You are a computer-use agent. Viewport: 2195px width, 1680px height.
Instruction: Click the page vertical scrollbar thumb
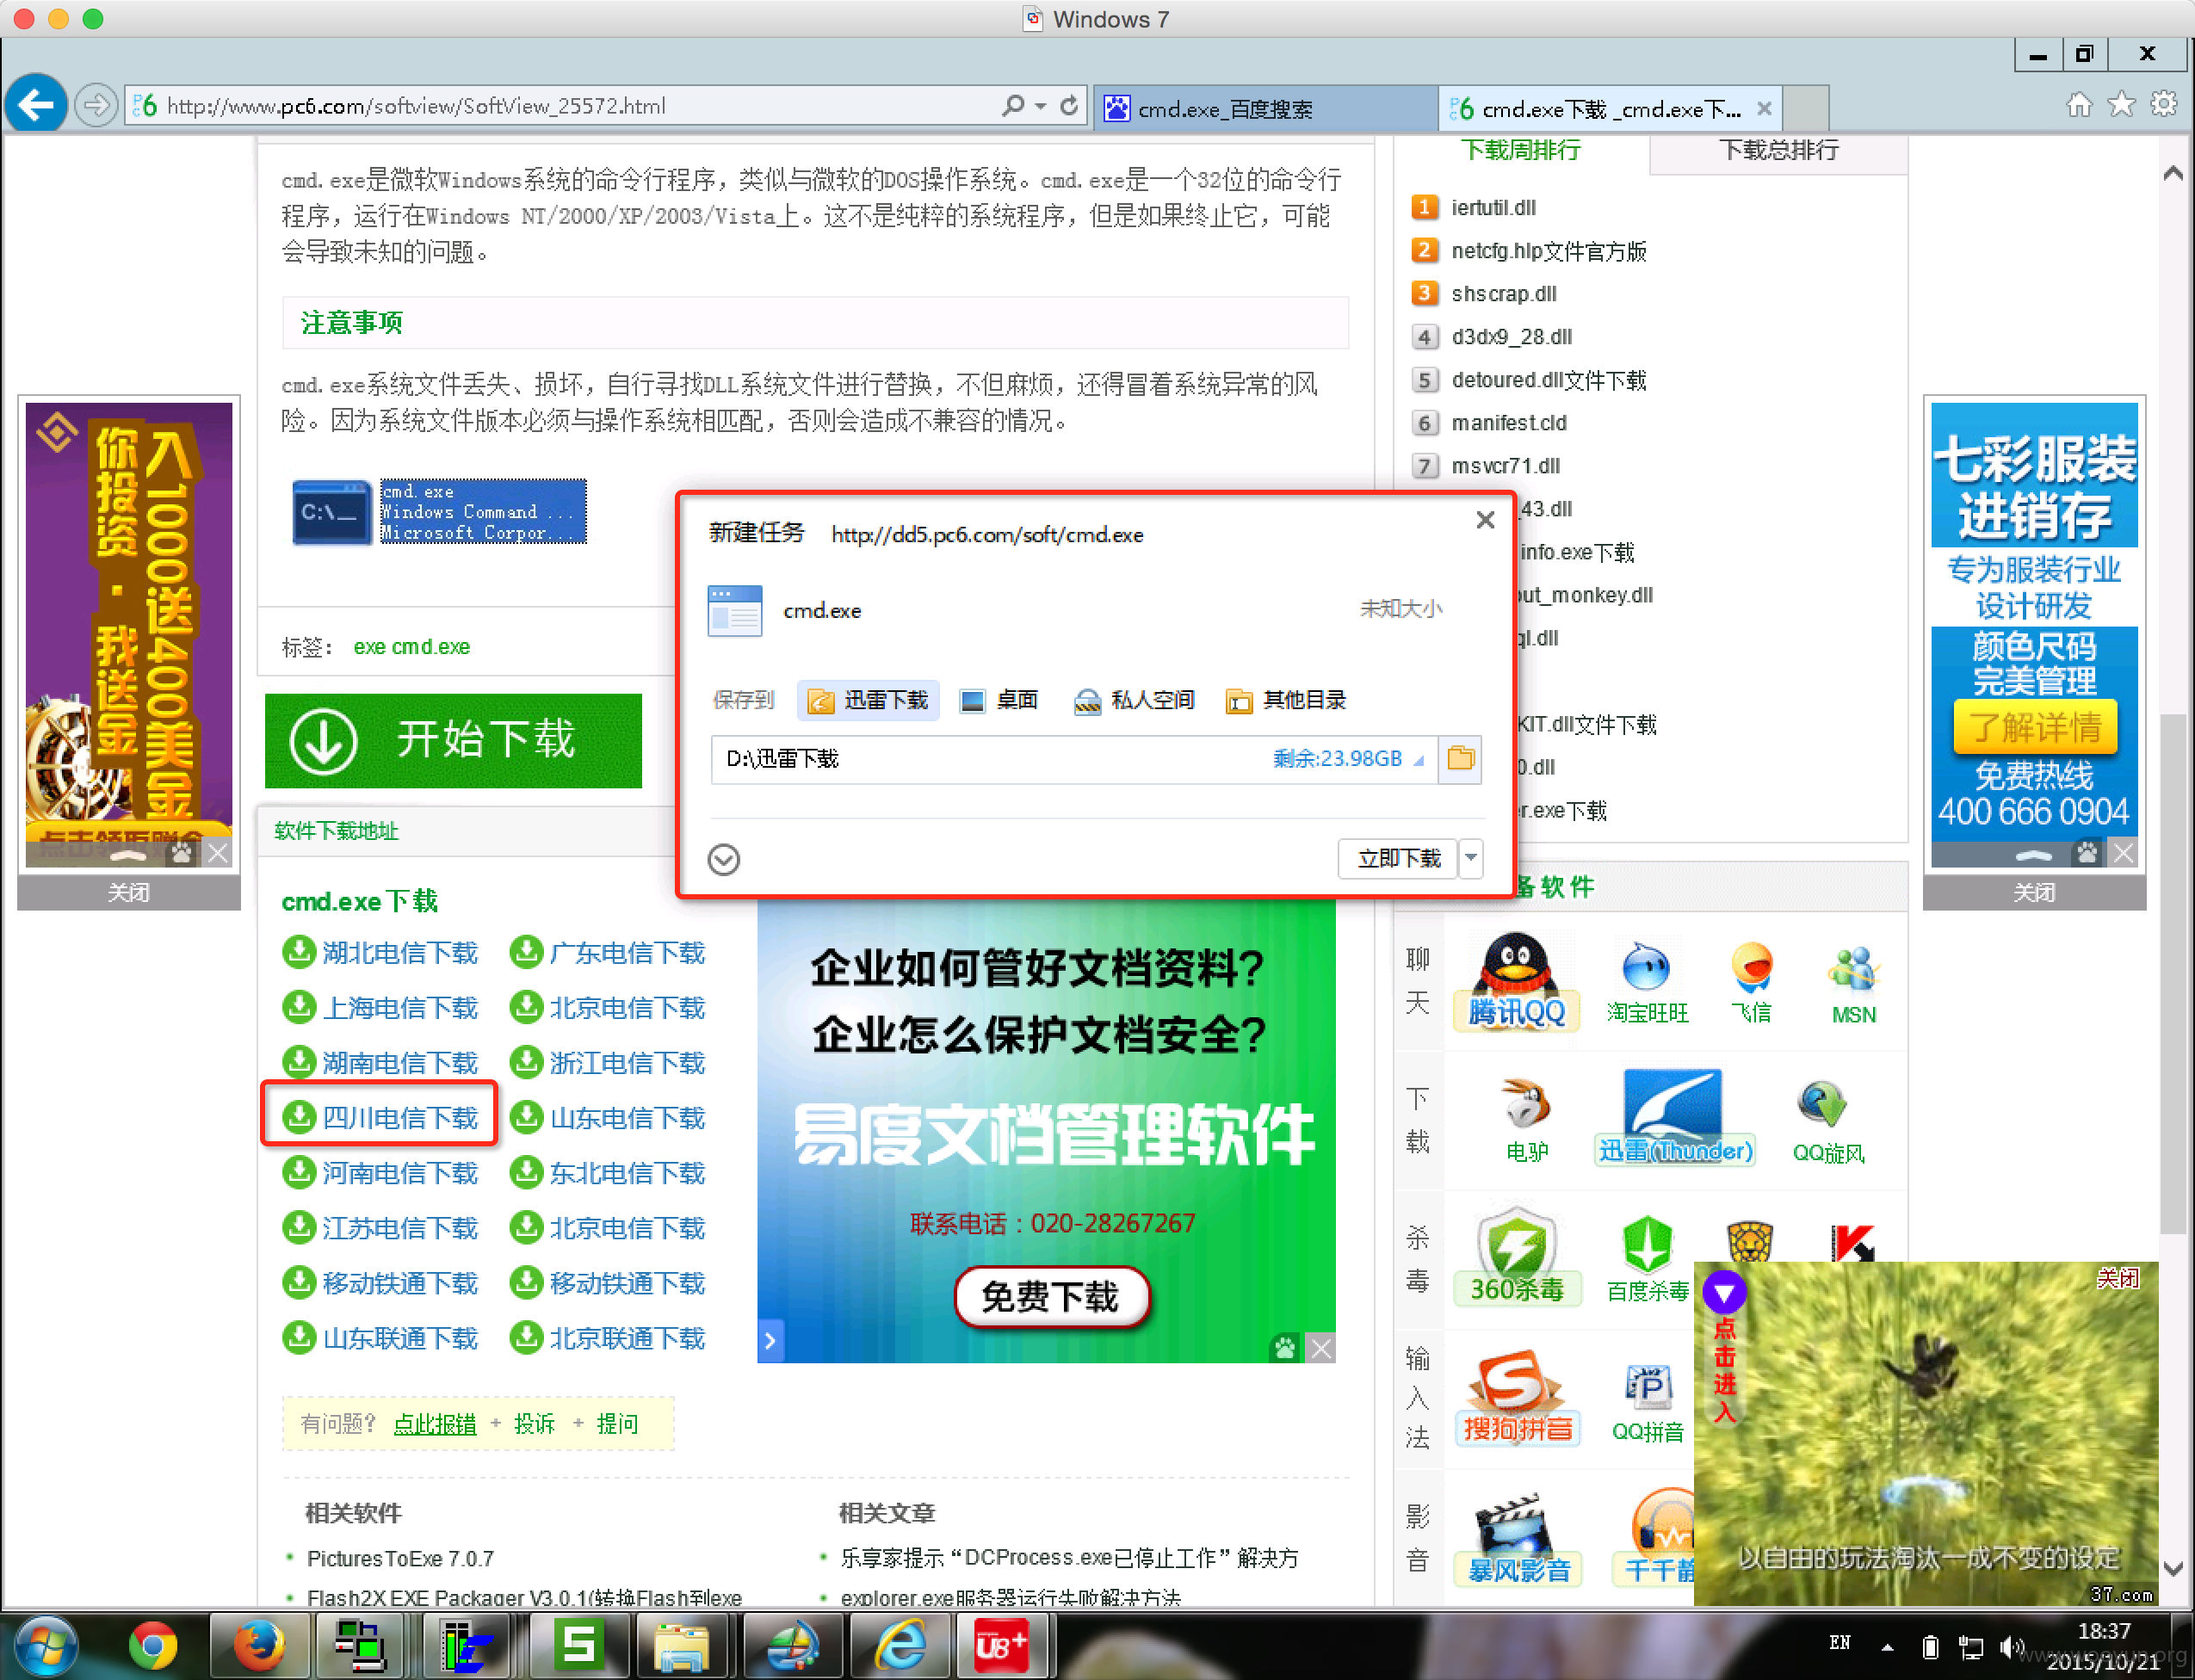[2172, 974]
